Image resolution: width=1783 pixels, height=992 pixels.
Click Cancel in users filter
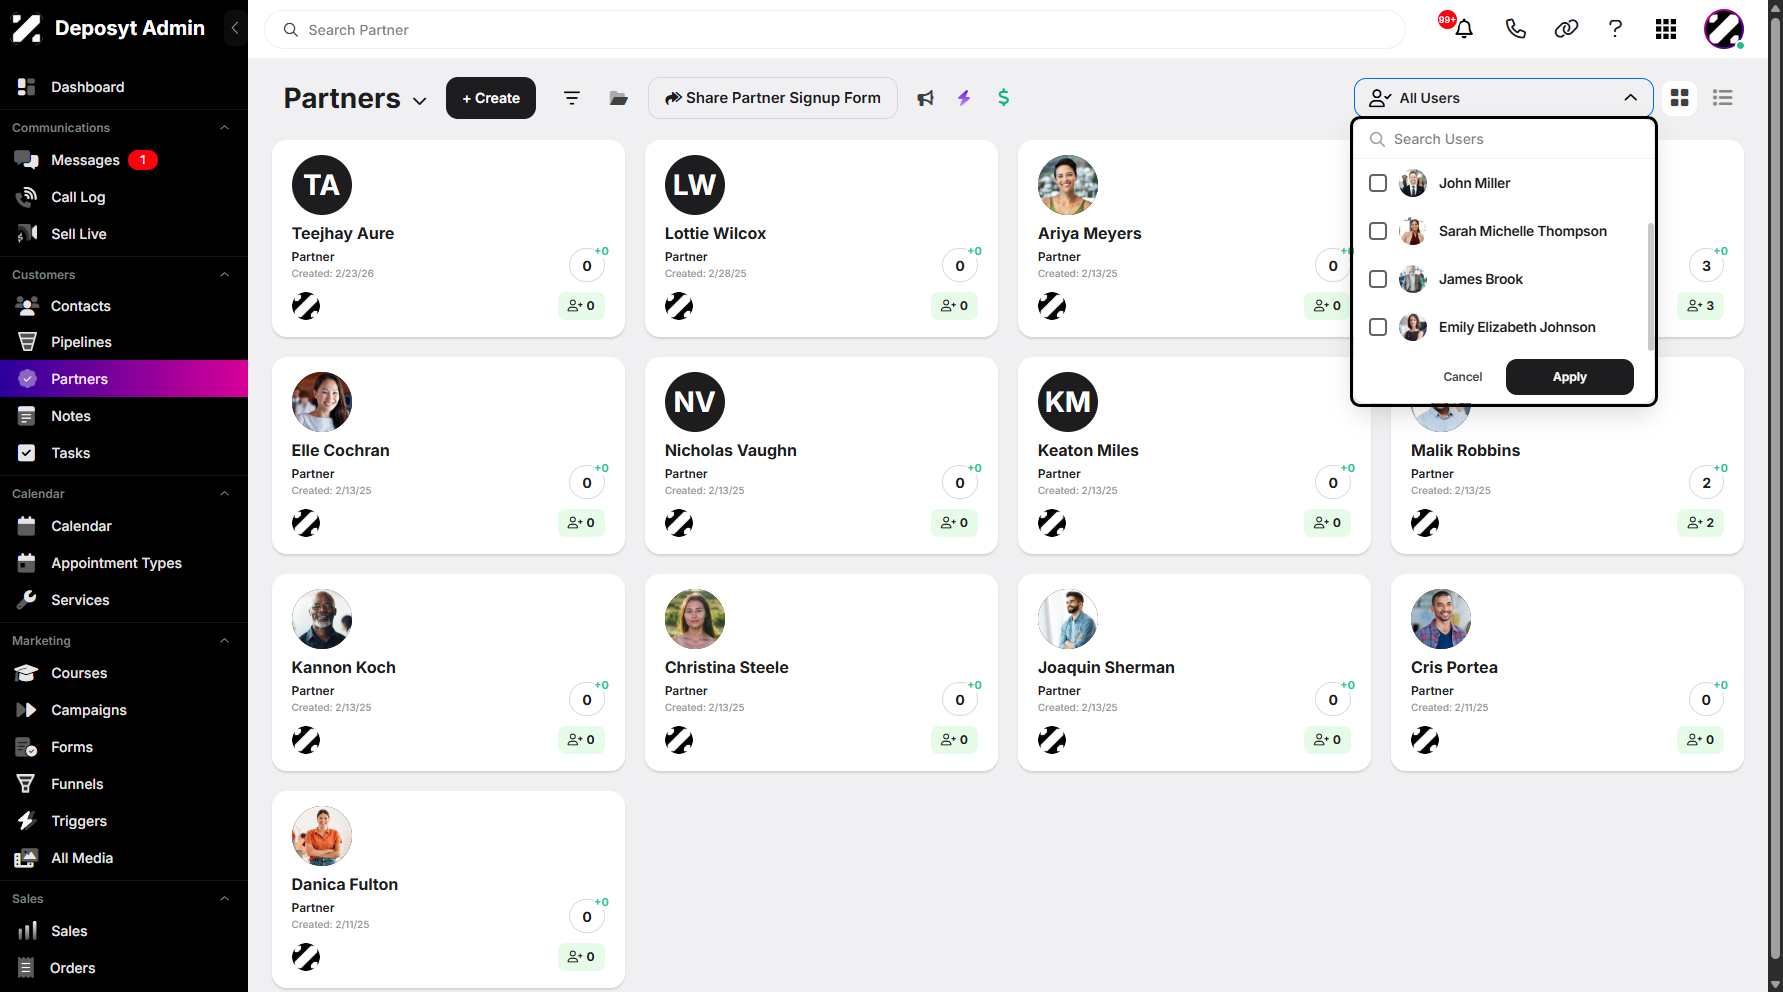pos(1463,377)
